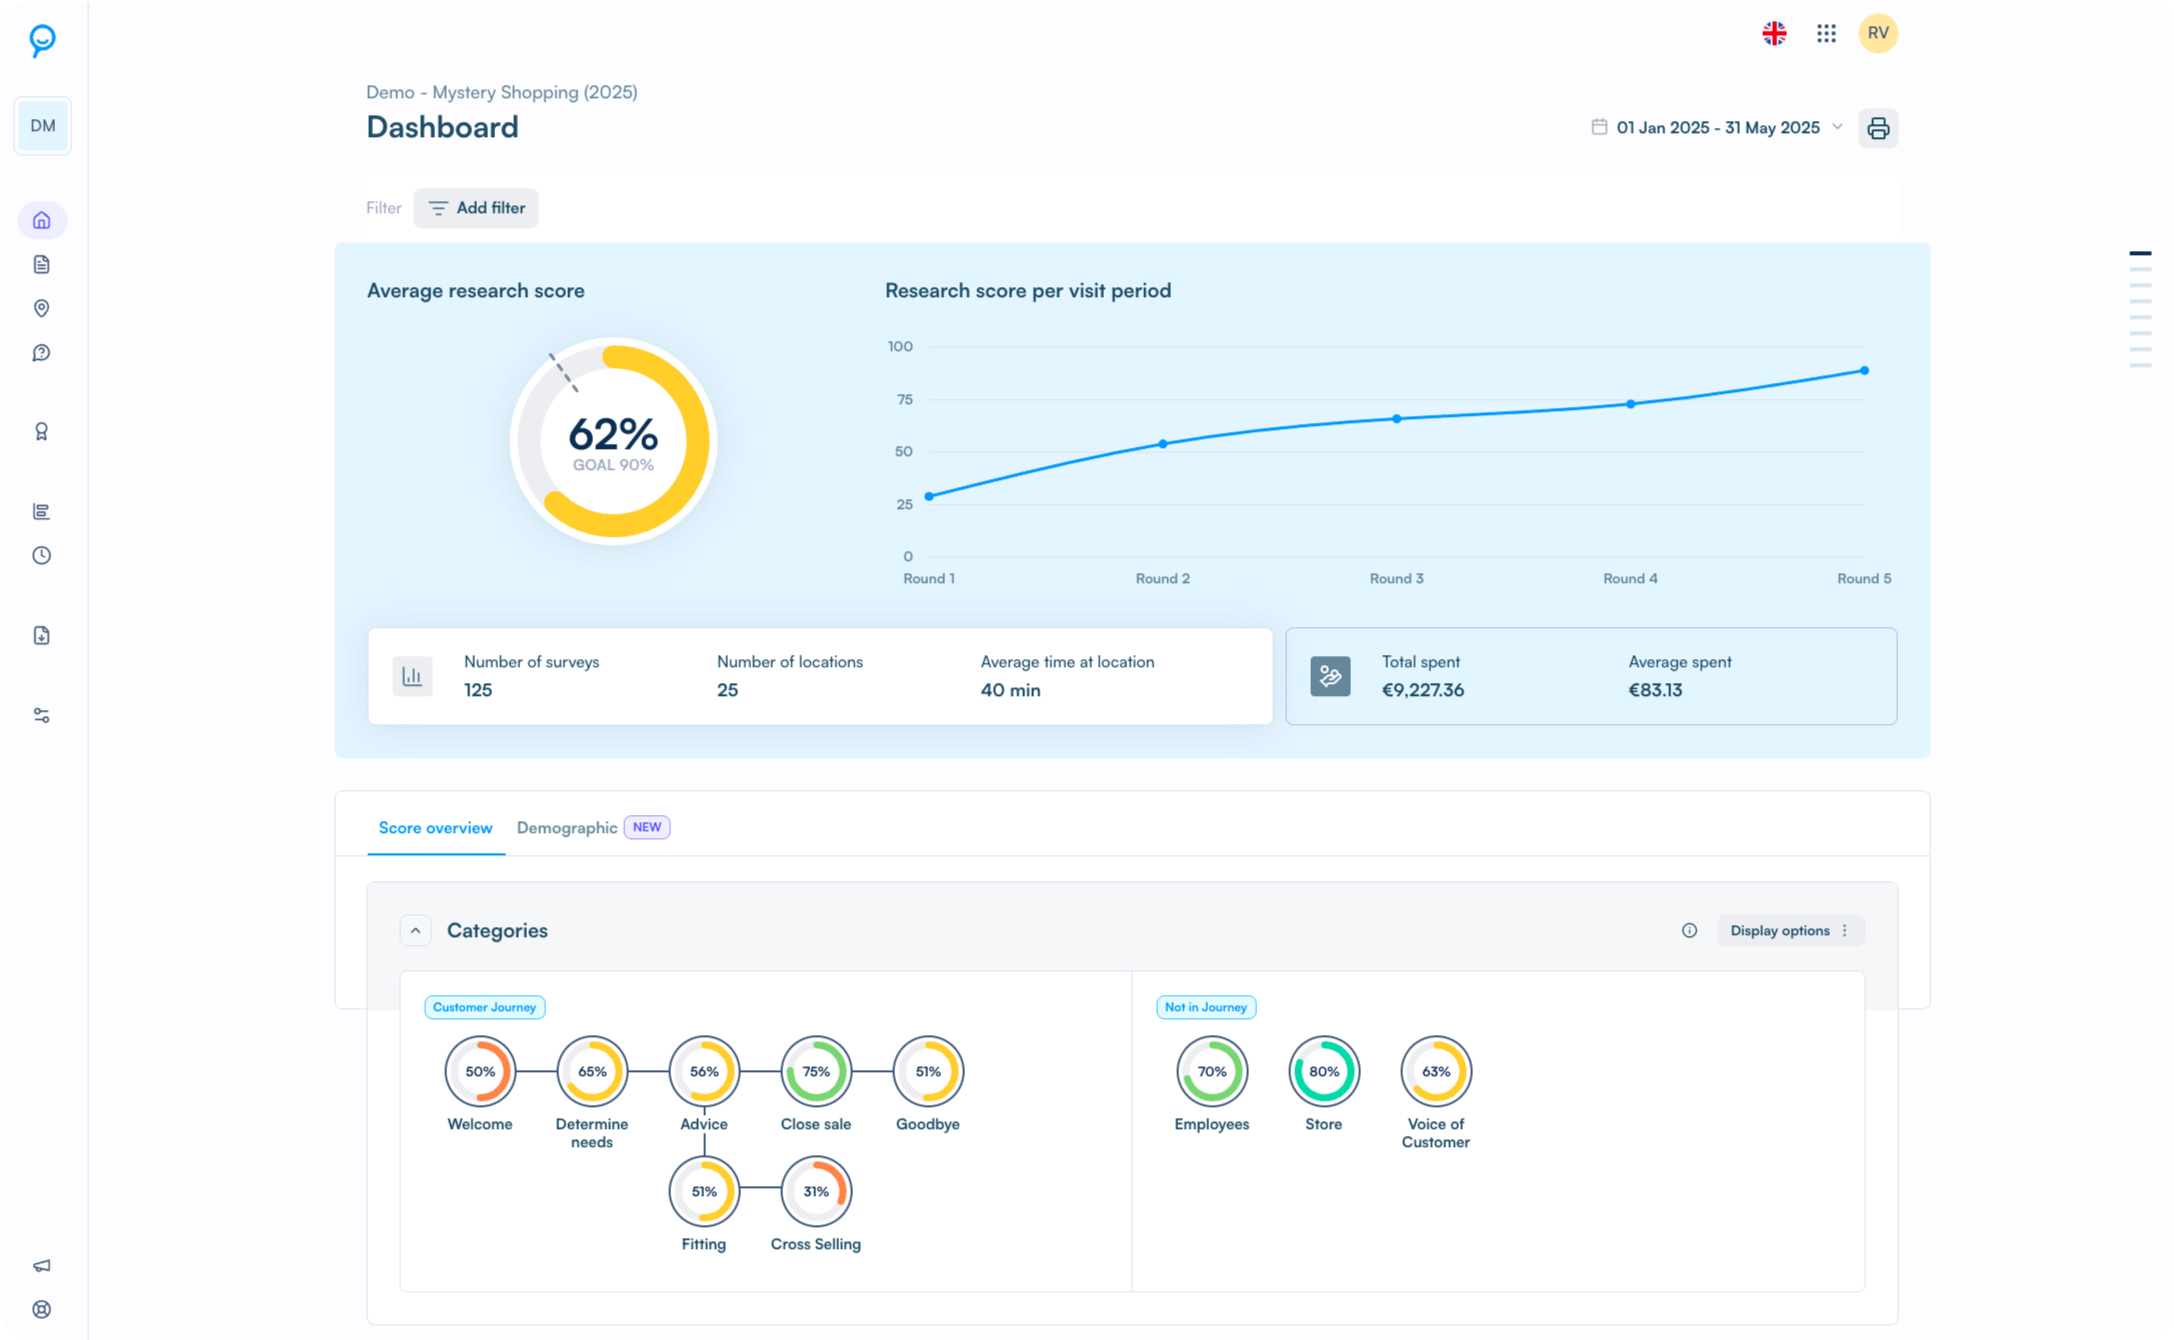Click the 62% average score donut
Screen dimensions: 2174x1340
point(613,441)
